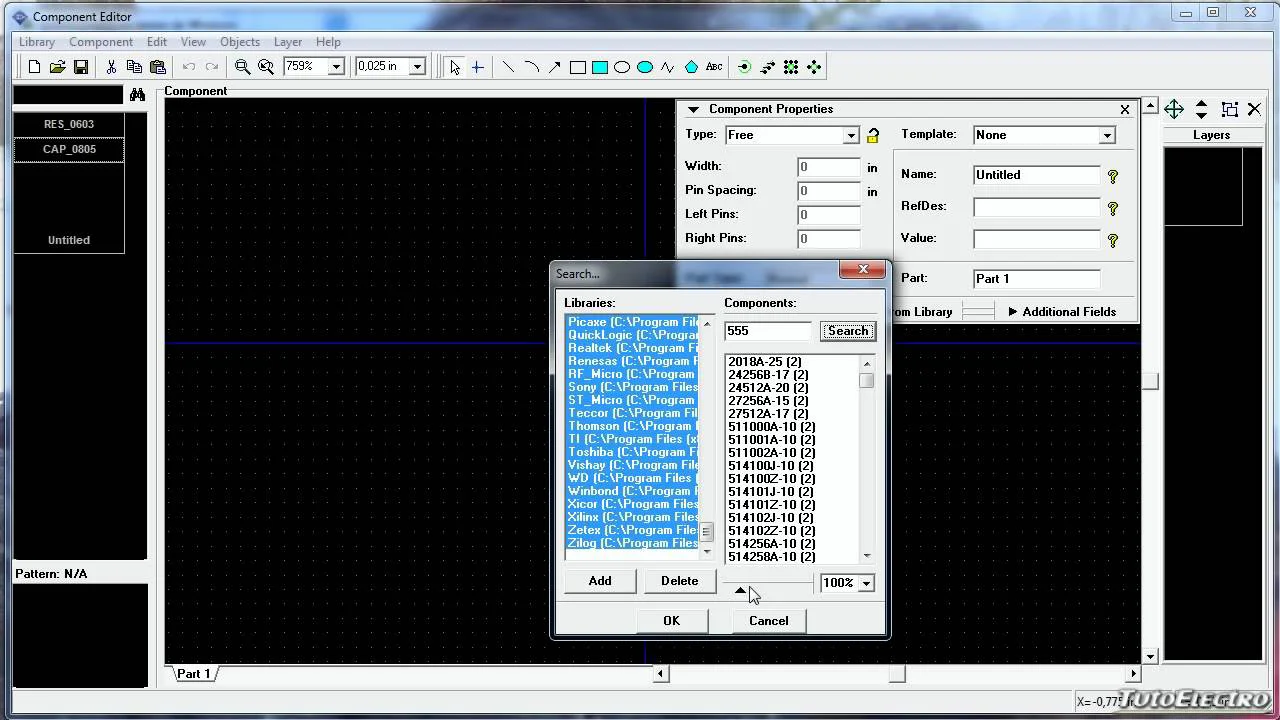
Task: Toggle Name visibility marker icon
Action: click(1112, 176)
